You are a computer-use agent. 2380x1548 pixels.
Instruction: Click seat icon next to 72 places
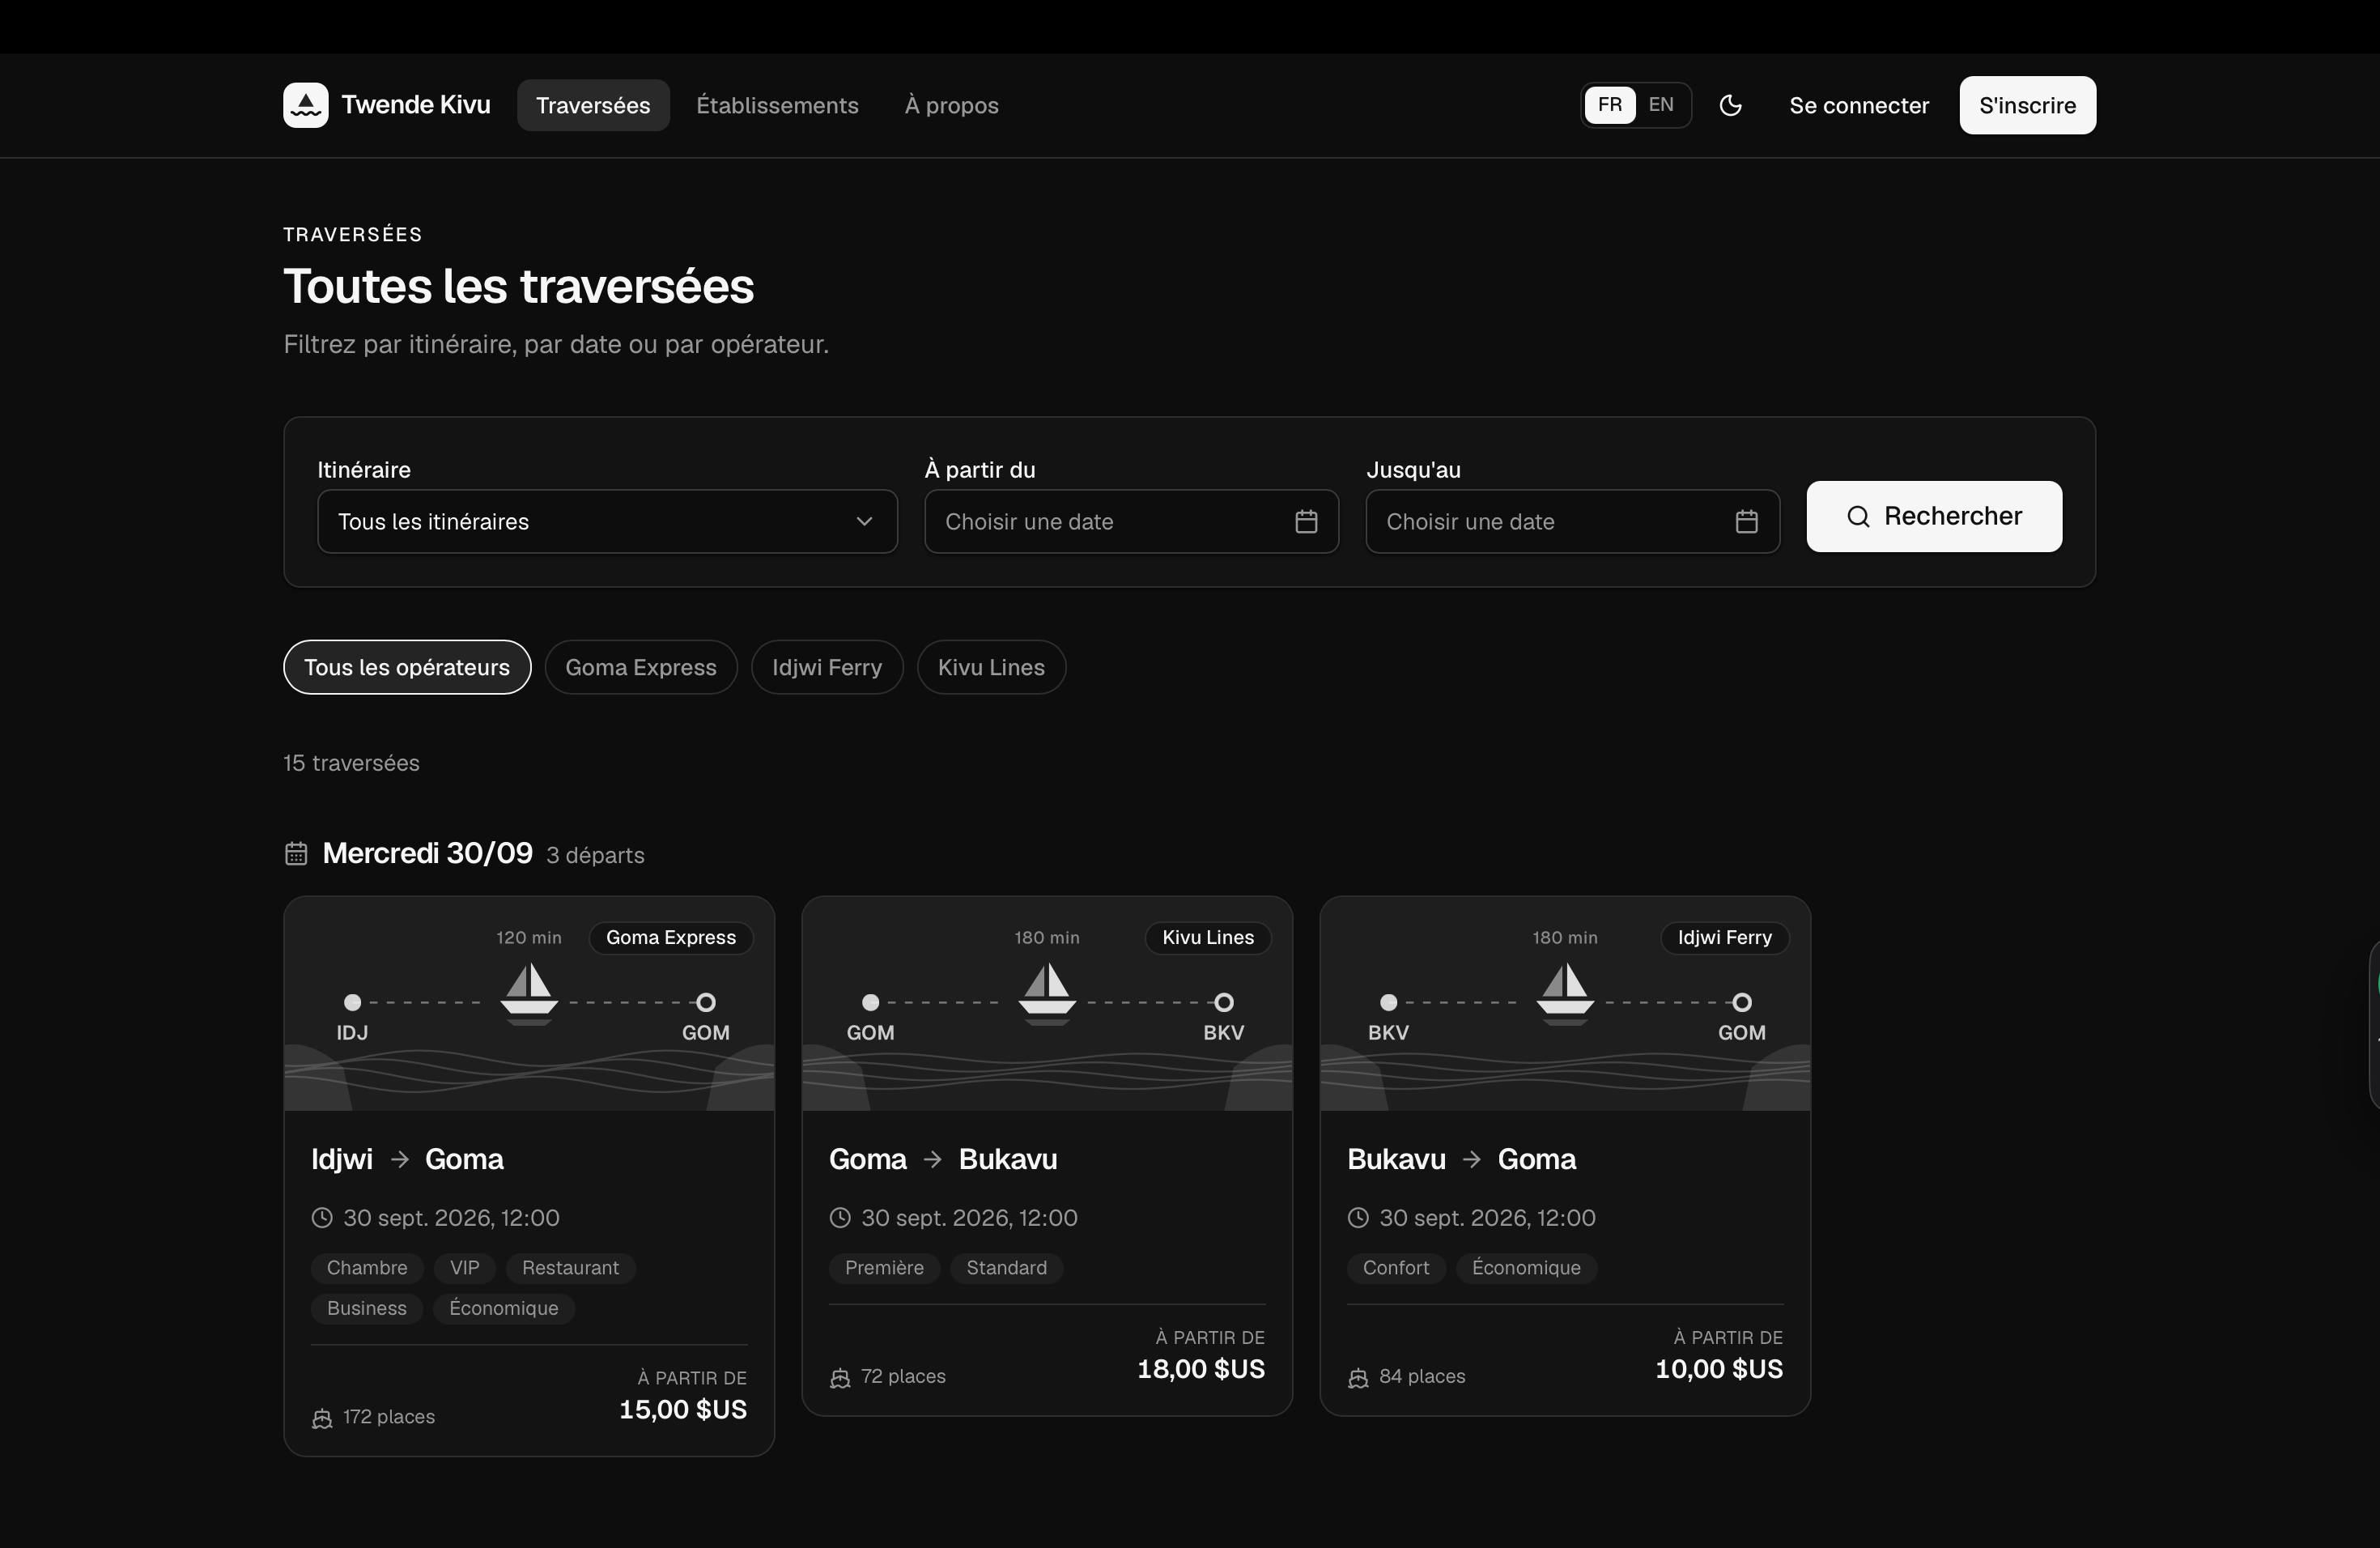tap(840, 1378)
